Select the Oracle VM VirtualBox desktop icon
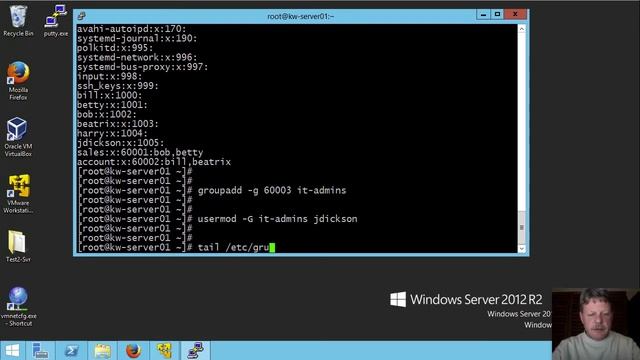 click(18, 137)
